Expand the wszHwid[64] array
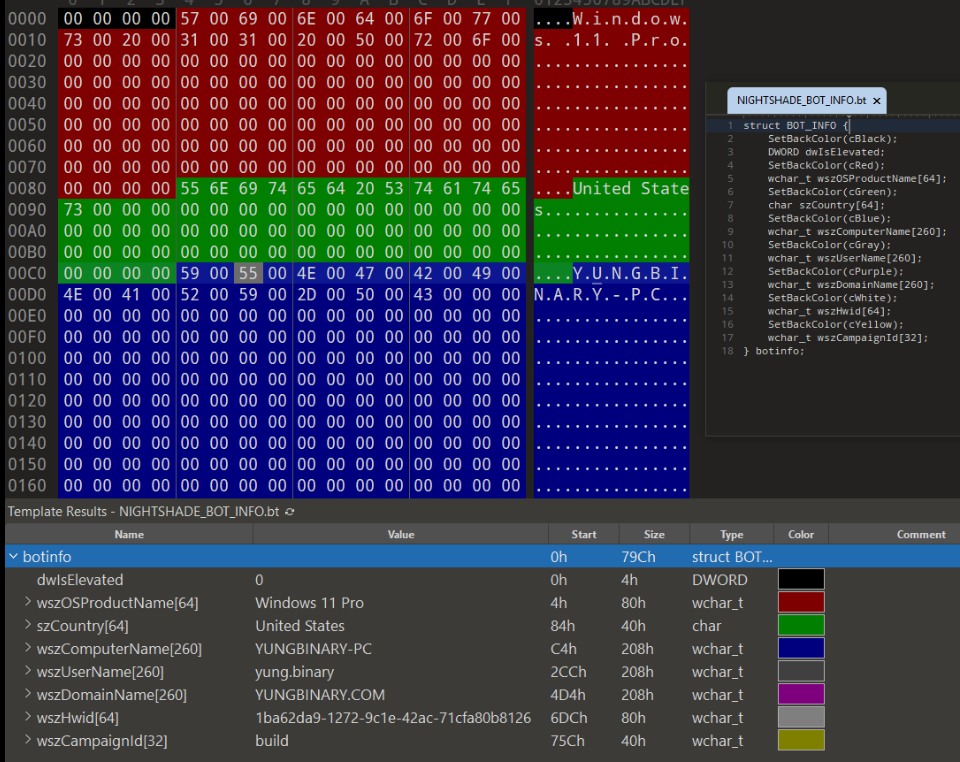The image size is (960, 762). coord(28,717)
